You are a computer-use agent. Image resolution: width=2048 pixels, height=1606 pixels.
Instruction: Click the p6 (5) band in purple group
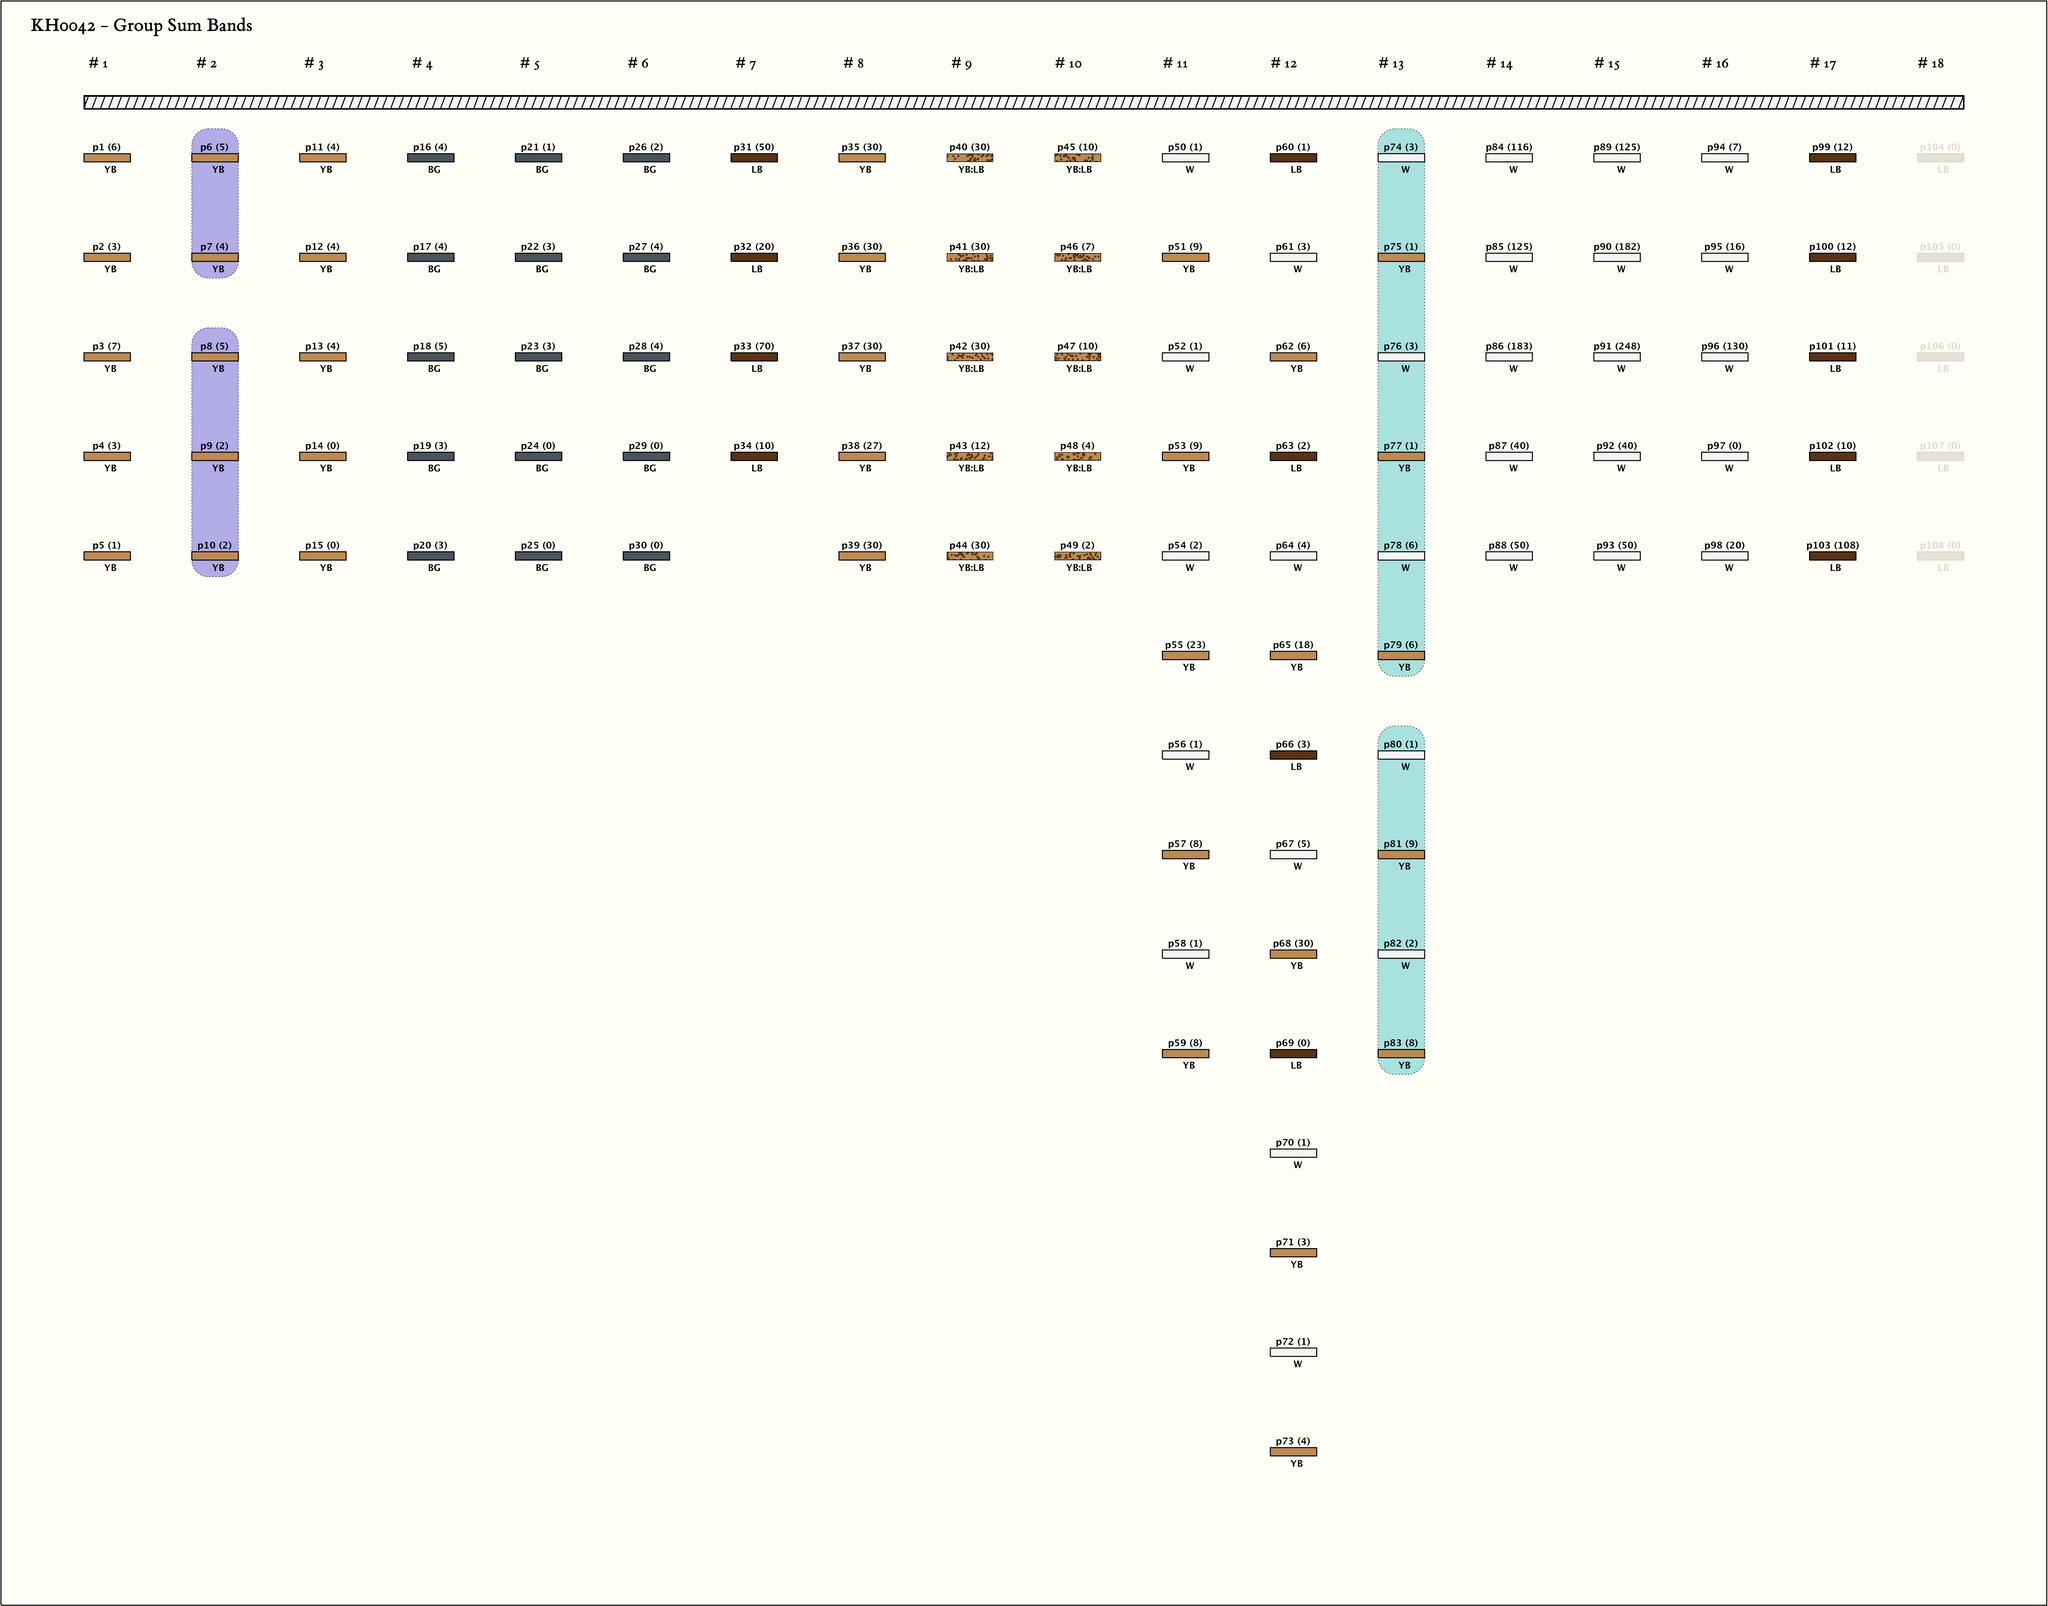click(x=215, y=158)
